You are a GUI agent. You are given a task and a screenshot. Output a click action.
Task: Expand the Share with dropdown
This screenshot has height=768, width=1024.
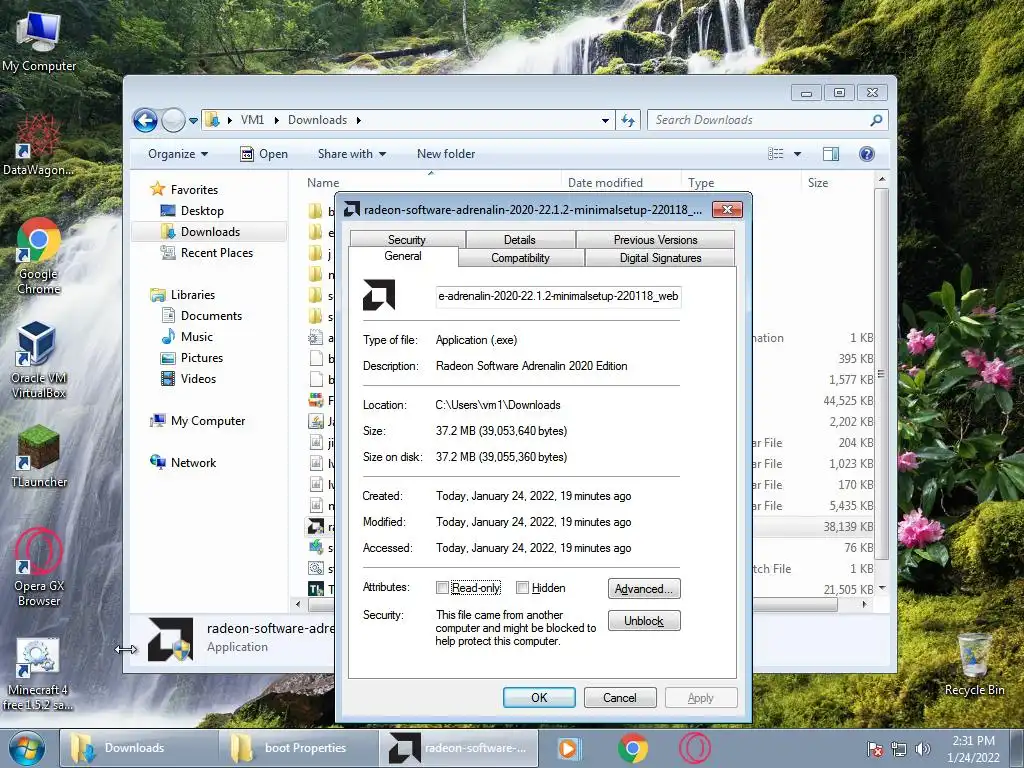click(351, 154)
